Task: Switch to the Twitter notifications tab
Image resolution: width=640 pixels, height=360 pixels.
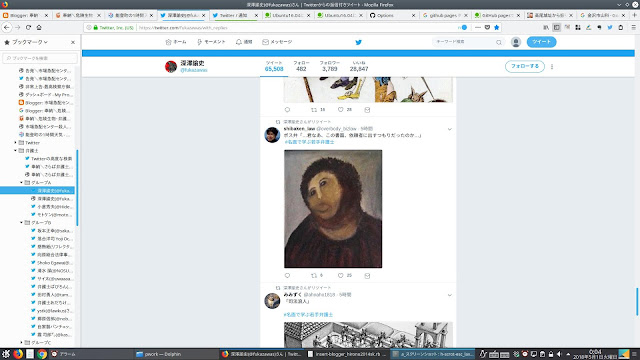Action: [235, 15]
